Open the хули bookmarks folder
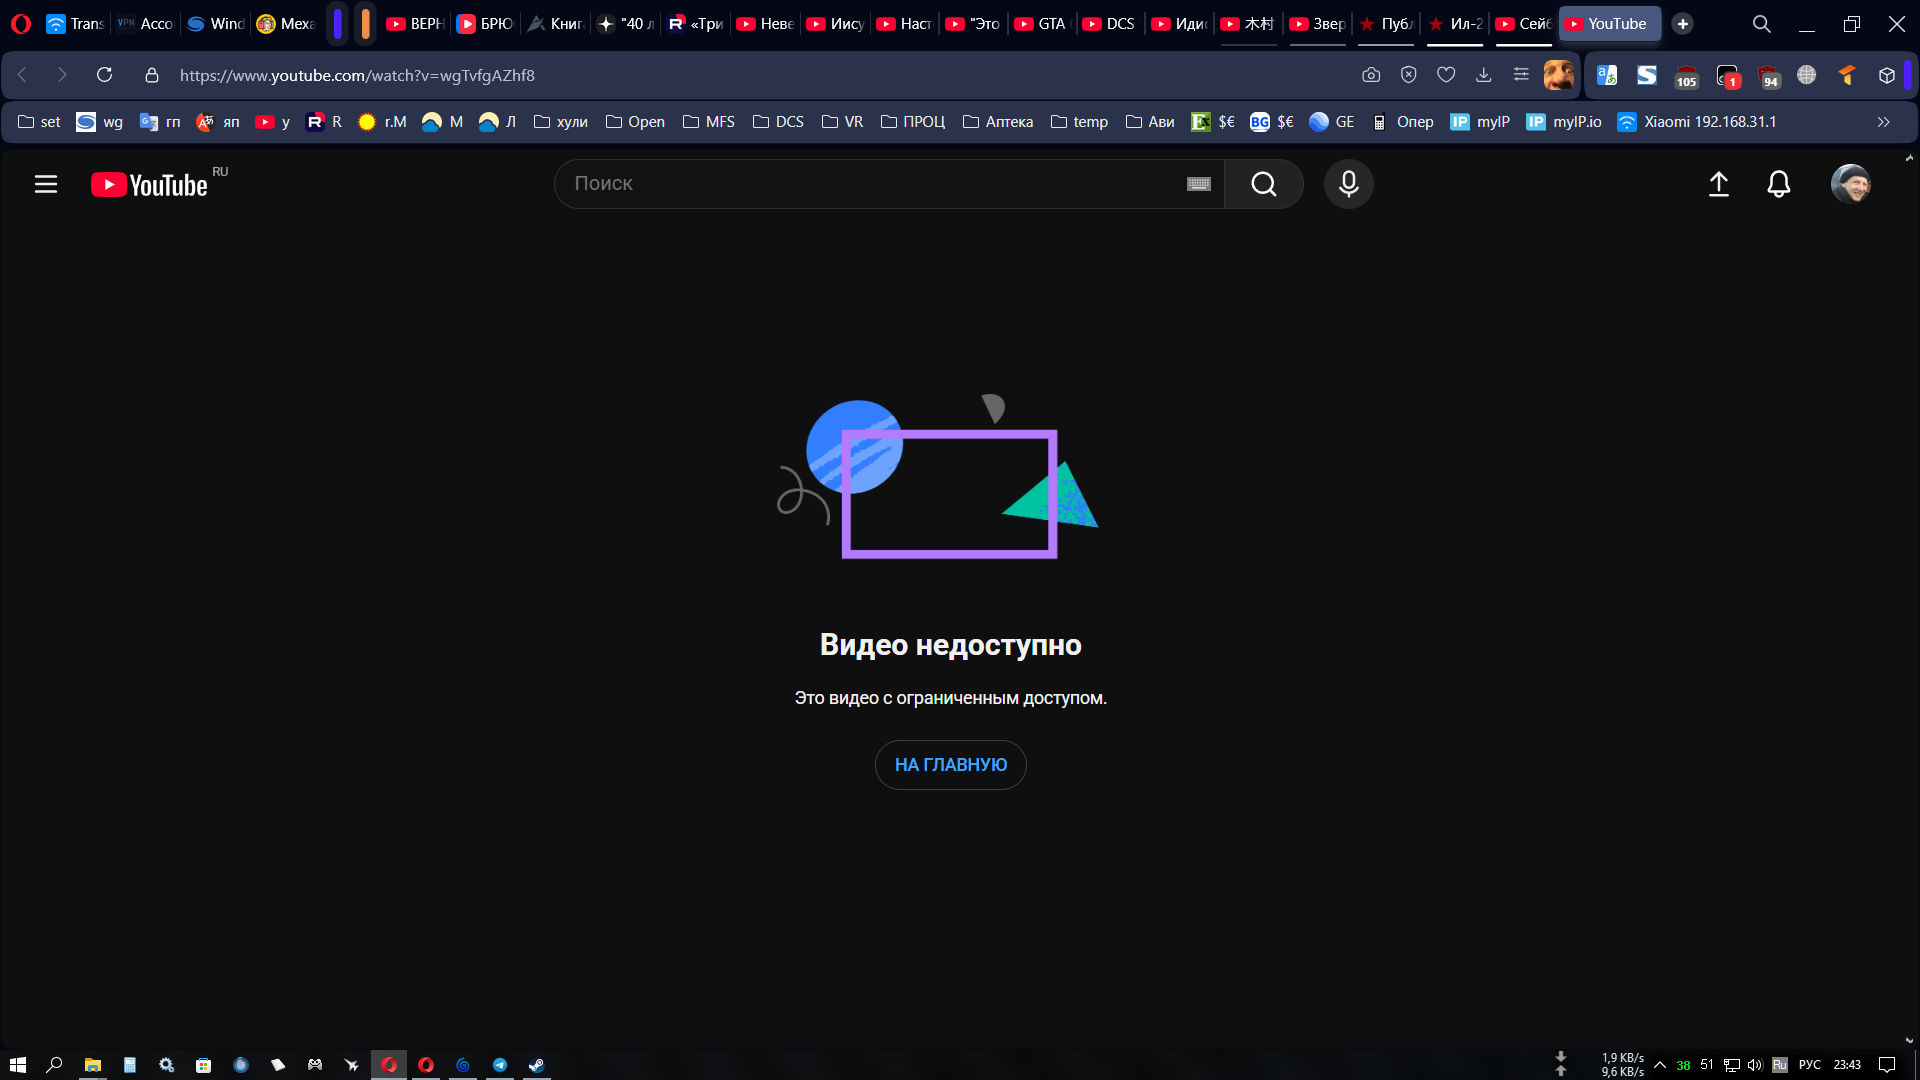This screenshot has height=1080, width=1920. (x=561, y=122)
